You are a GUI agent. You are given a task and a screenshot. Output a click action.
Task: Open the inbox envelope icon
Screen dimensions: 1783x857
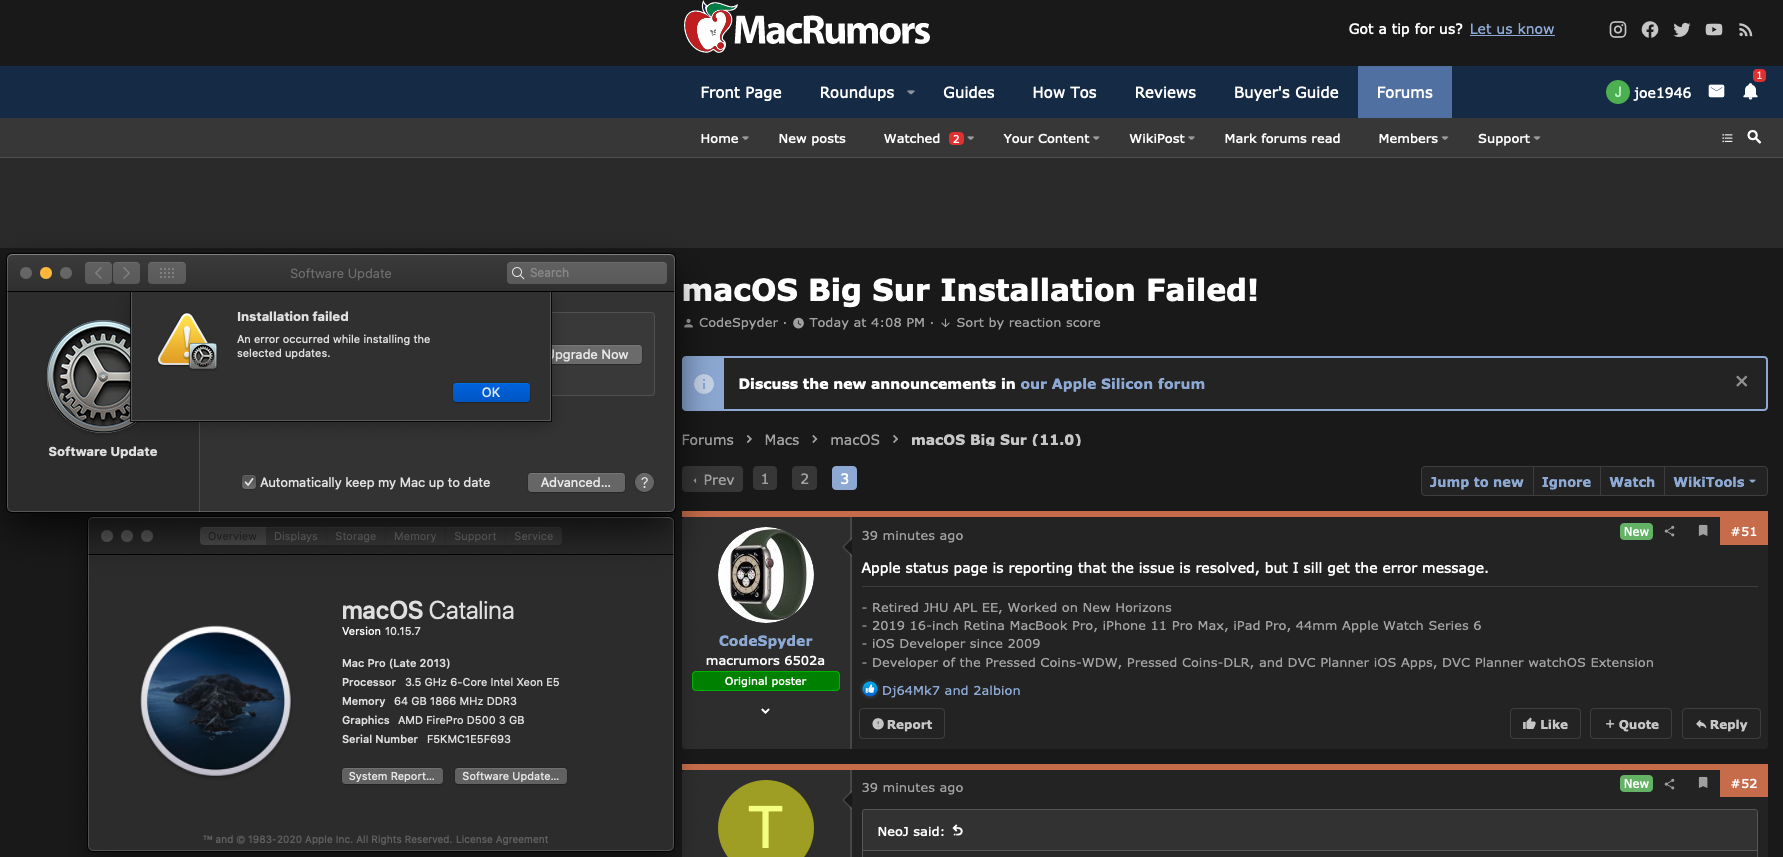tap(1716, 91)
